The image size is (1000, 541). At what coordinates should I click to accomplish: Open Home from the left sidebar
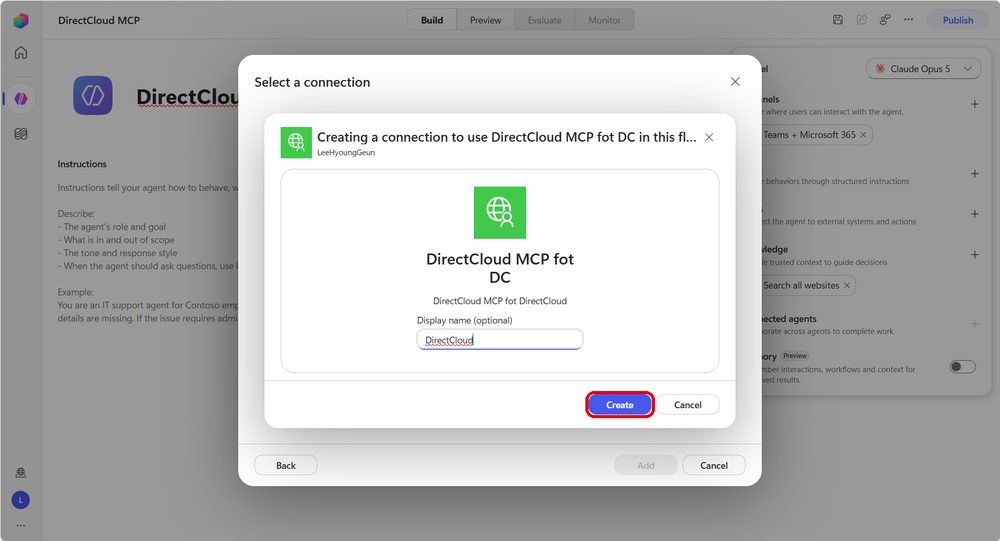pyautogui.click(x=21, y=52)
